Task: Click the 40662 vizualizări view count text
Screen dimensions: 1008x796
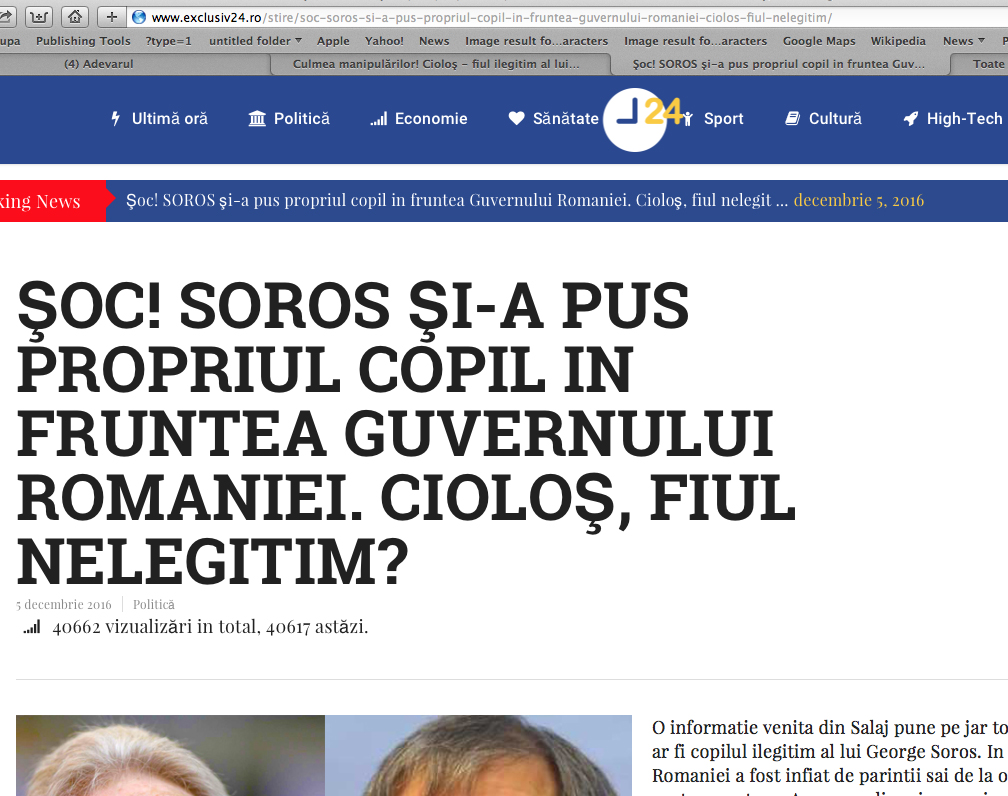Action: point(210,627)
